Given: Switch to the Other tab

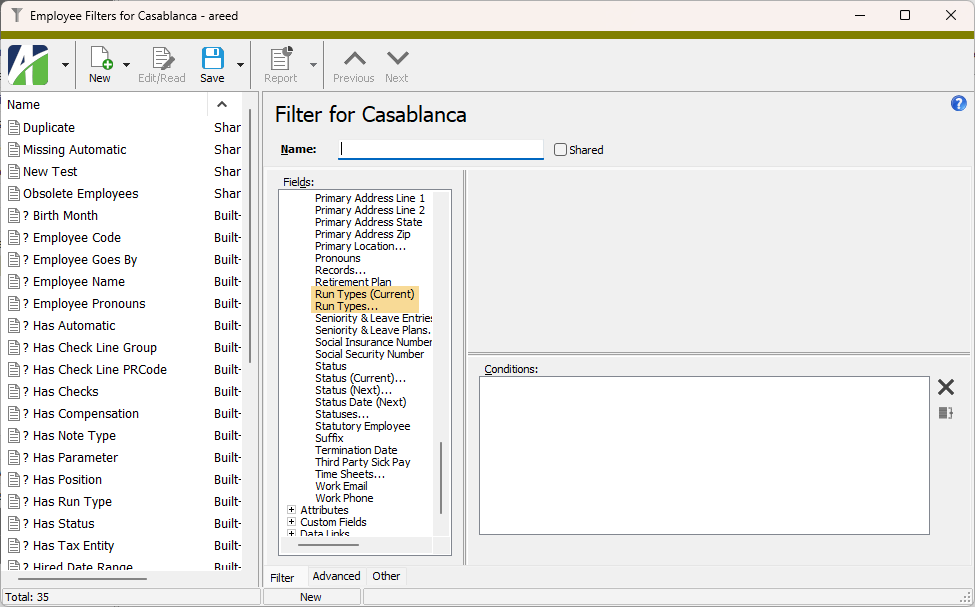Looking at the screenshot, I should pos(386,576).
